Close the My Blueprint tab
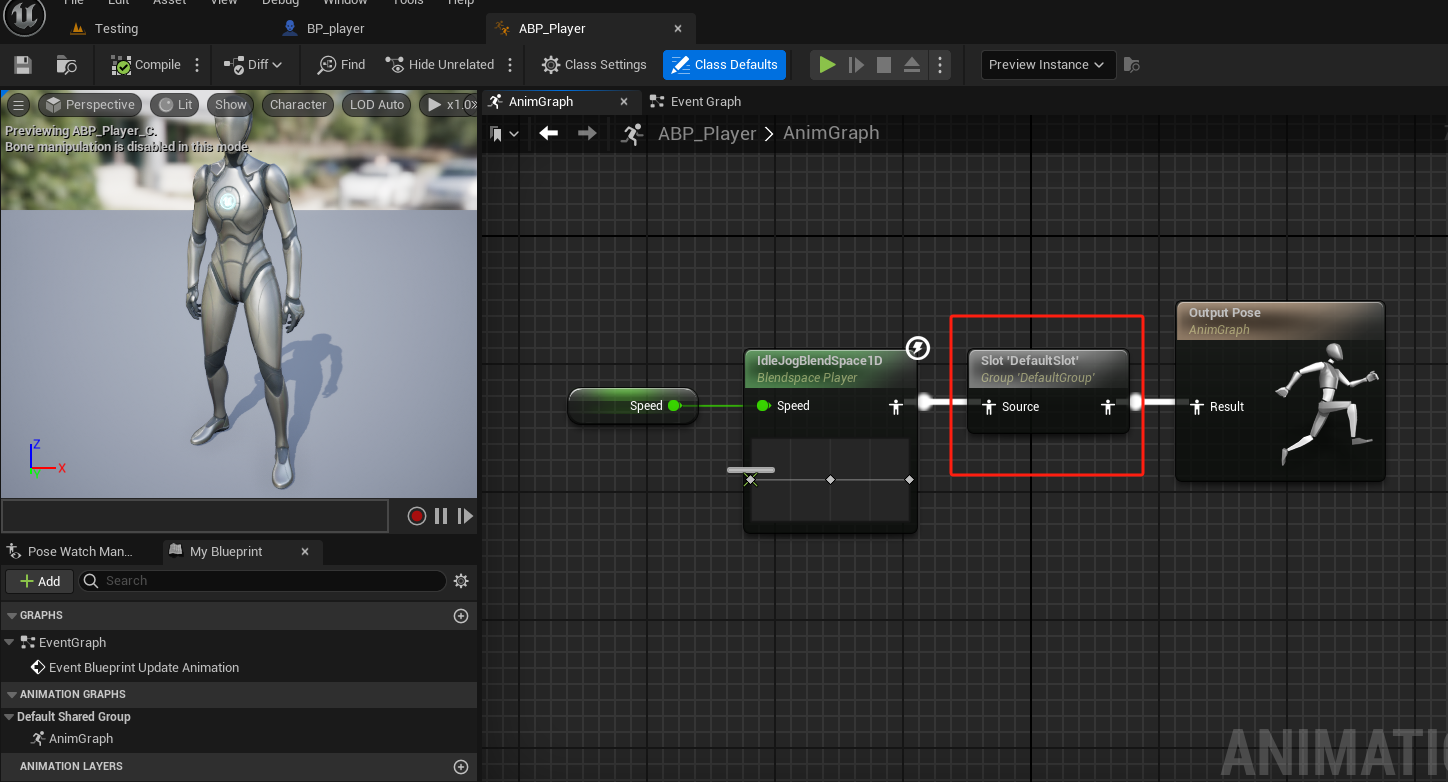 coord(305,551)
